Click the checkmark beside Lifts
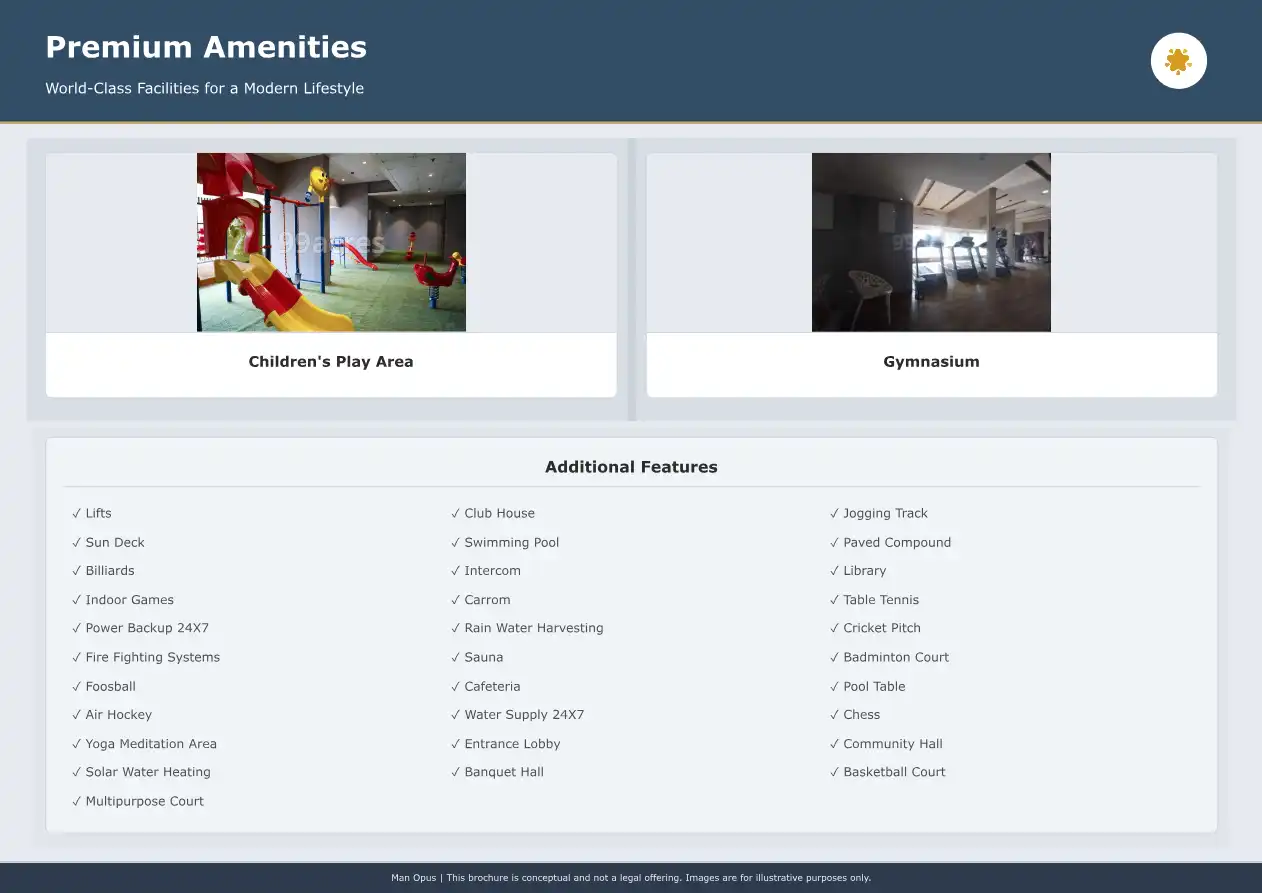Image resolution: width=1262 pixels, height=893 pixels. click(x=76, y=513)
